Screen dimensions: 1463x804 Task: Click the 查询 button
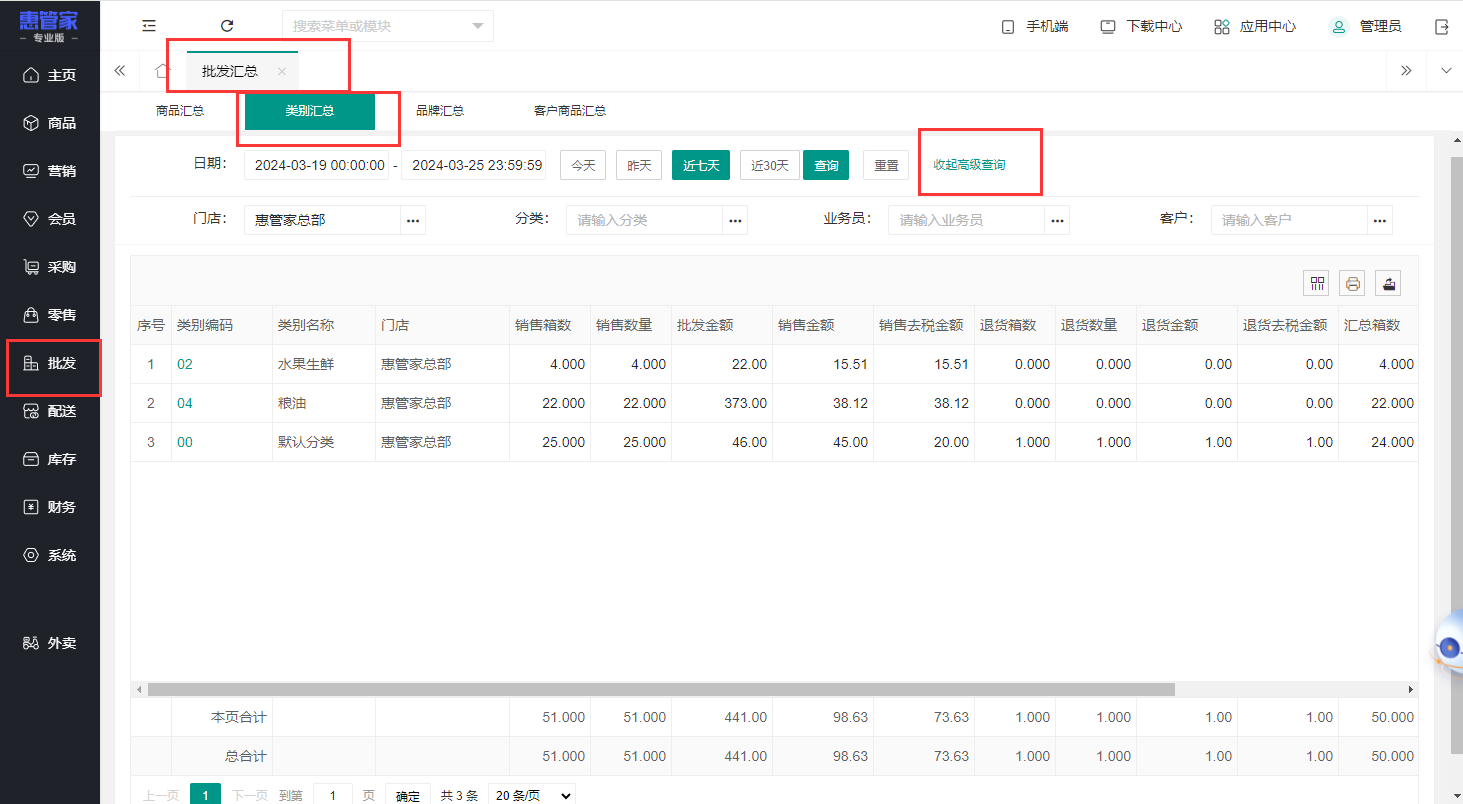click(826, 165)
